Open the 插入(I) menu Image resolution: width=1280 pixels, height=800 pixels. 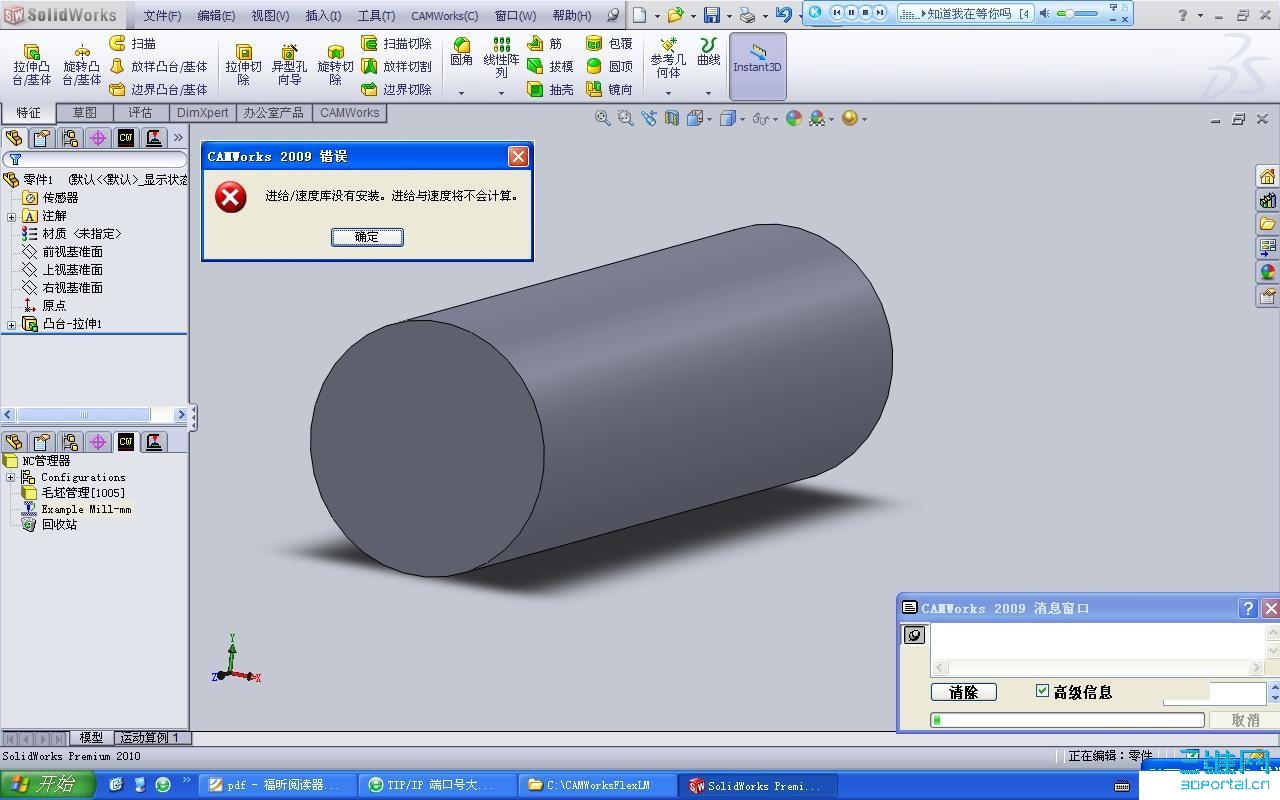click(323, 16)
